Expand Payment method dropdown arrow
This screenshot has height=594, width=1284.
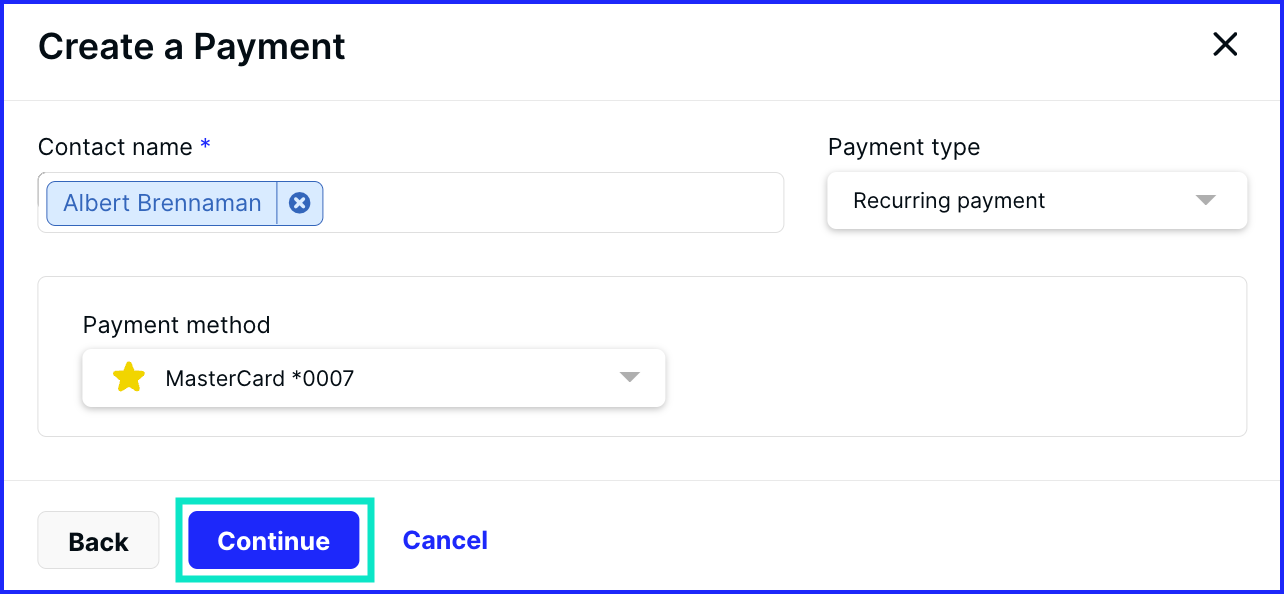click(x=629, y=377)
